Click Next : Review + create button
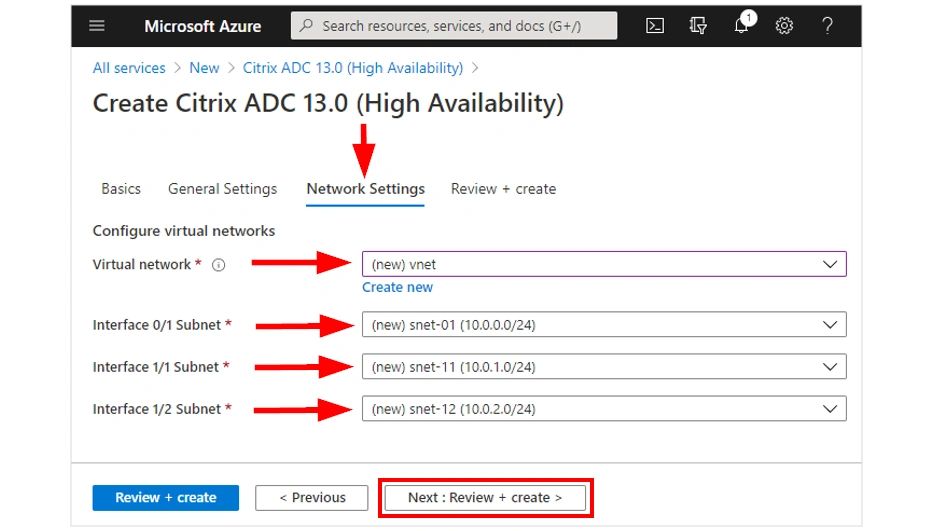Screen dimensions: 935x531 [485, 498]
